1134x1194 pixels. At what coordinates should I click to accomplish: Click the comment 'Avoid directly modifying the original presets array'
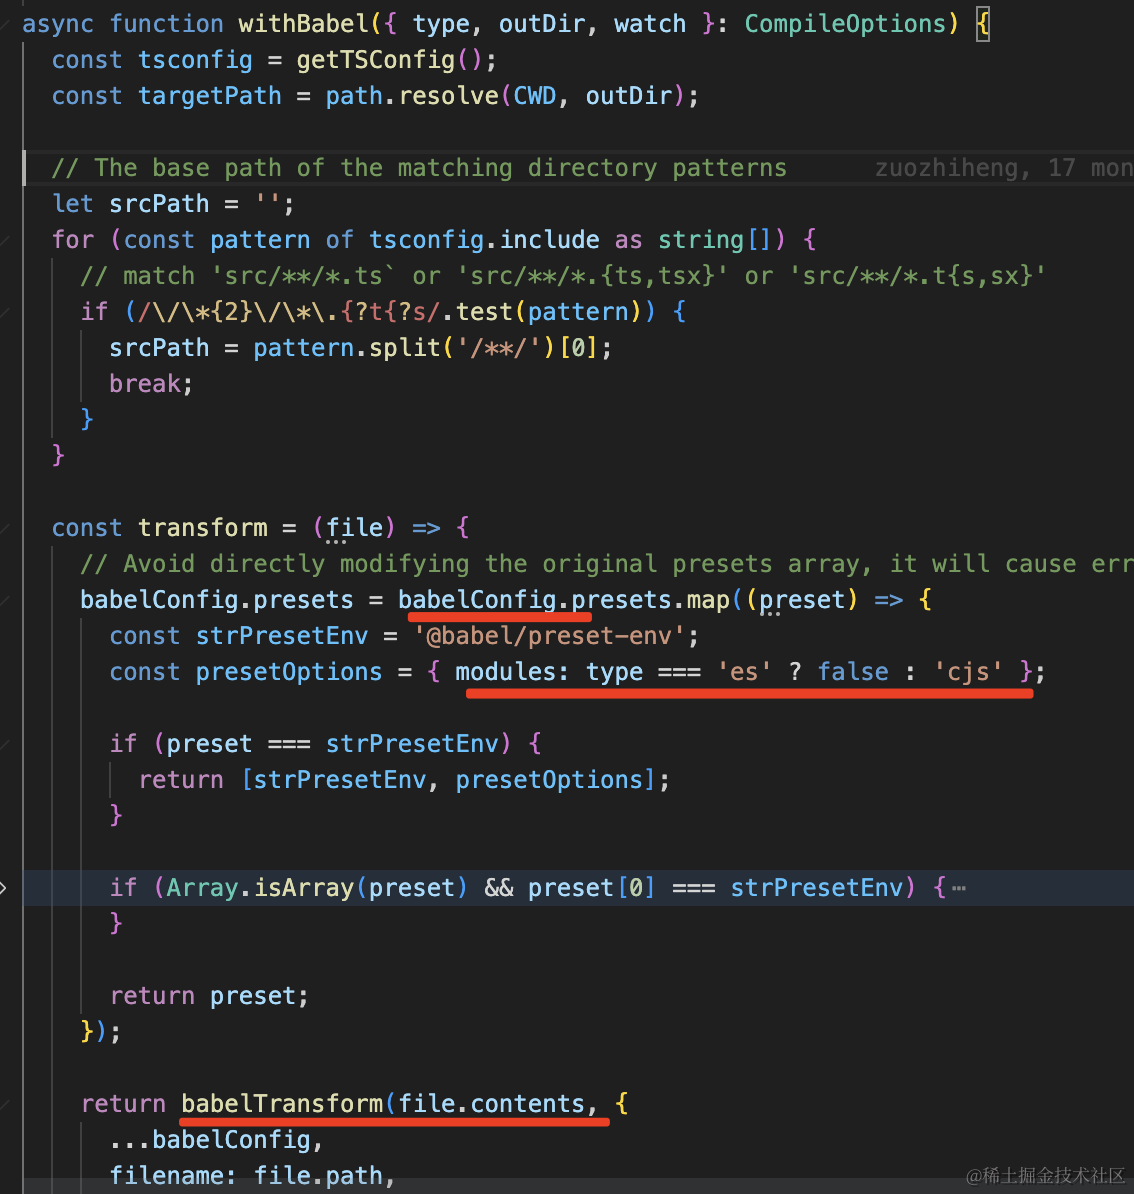coord(606,564)
